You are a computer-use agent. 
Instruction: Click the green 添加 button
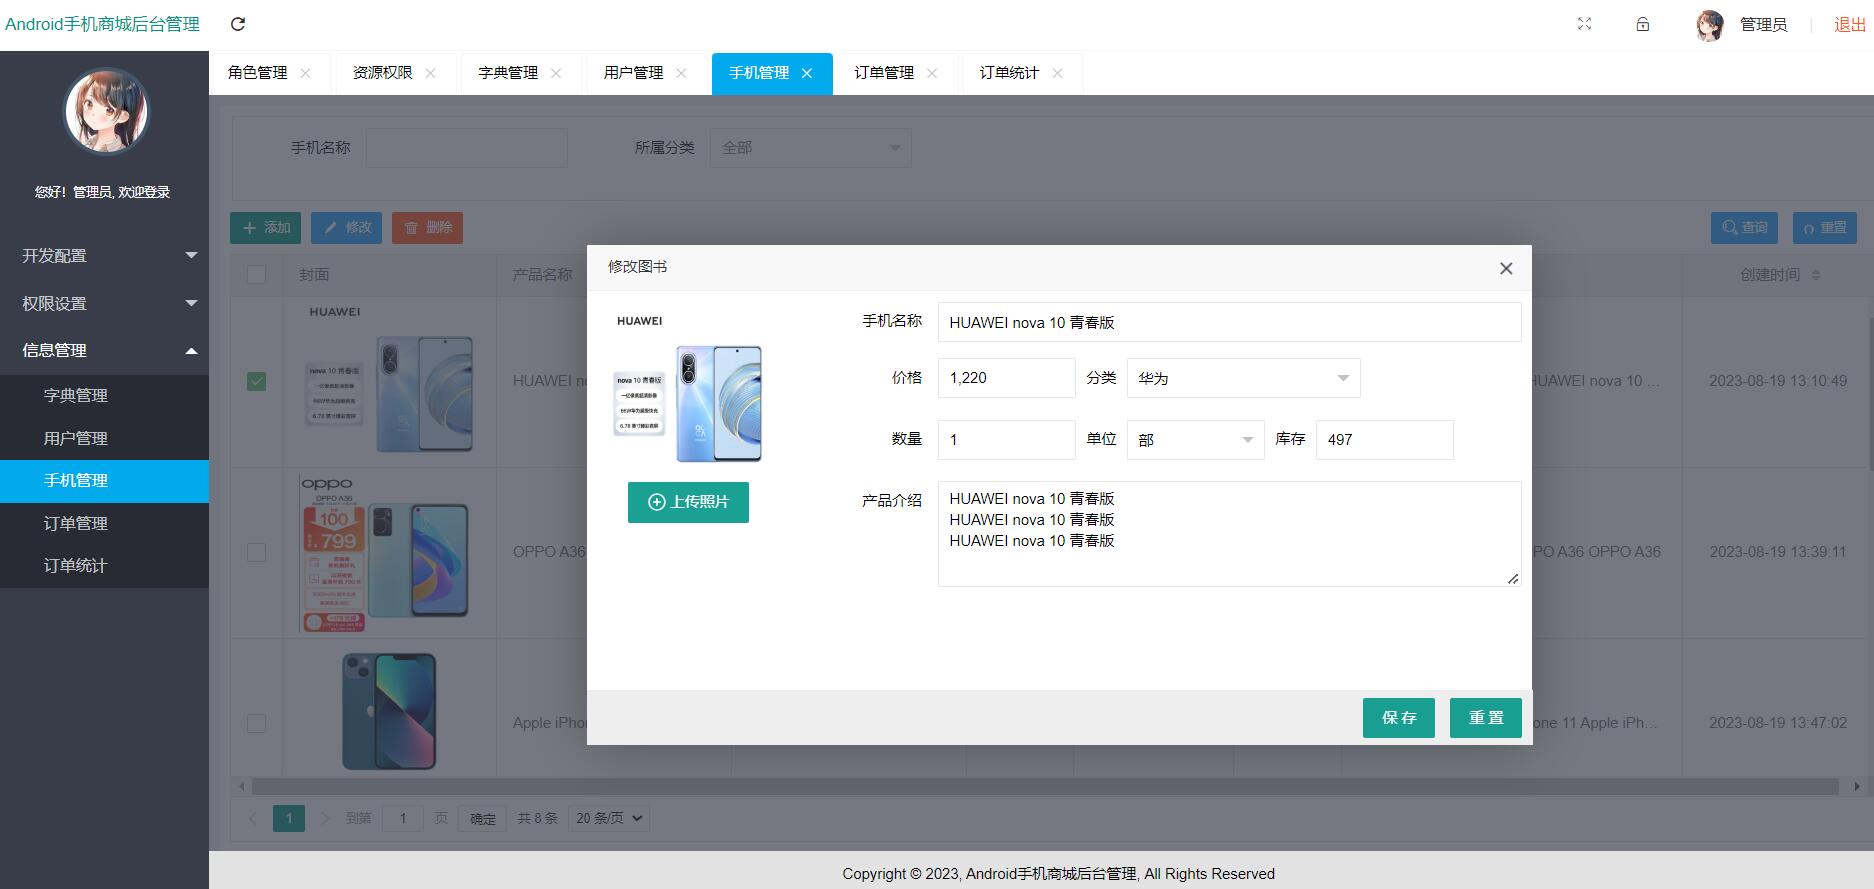coord(265,228)
